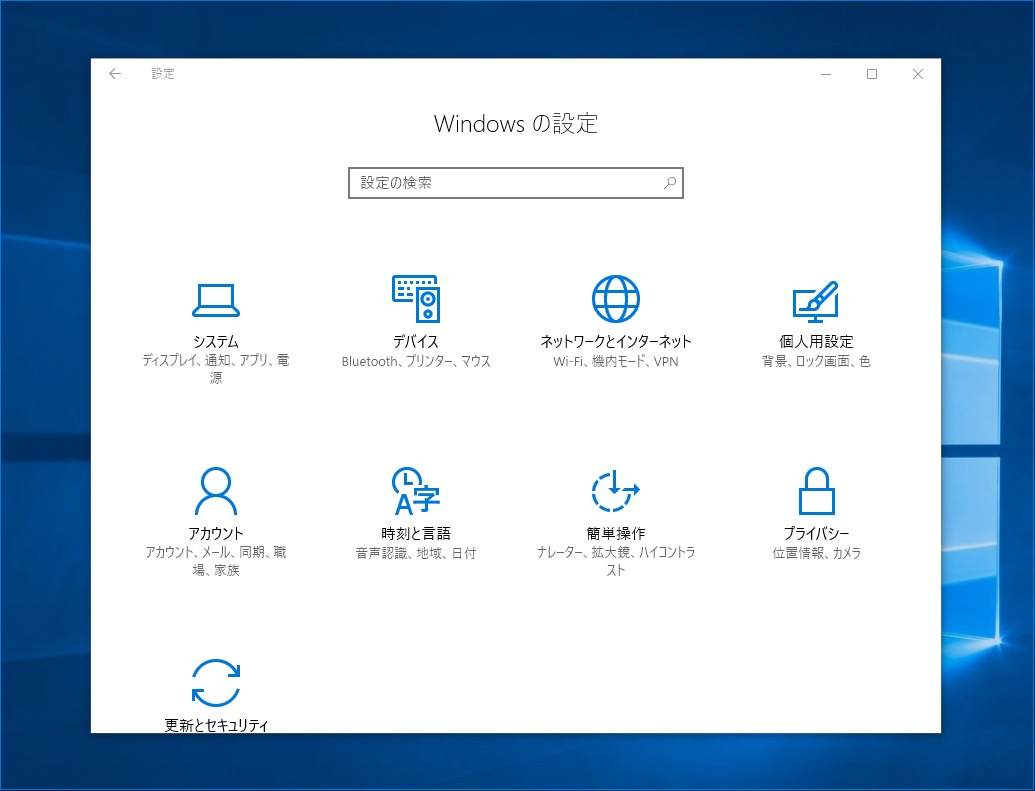Click the Bluetooth、プリンター、マウス description
This screenshot has height=791, width=1035.
pos(416,361)
